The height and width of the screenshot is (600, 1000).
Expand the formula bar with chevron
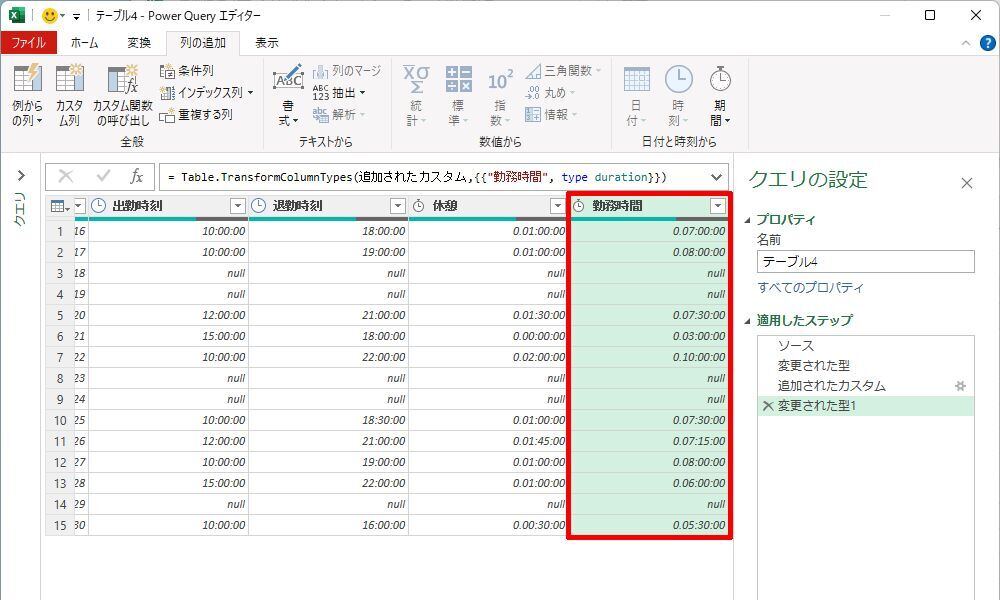716,177
